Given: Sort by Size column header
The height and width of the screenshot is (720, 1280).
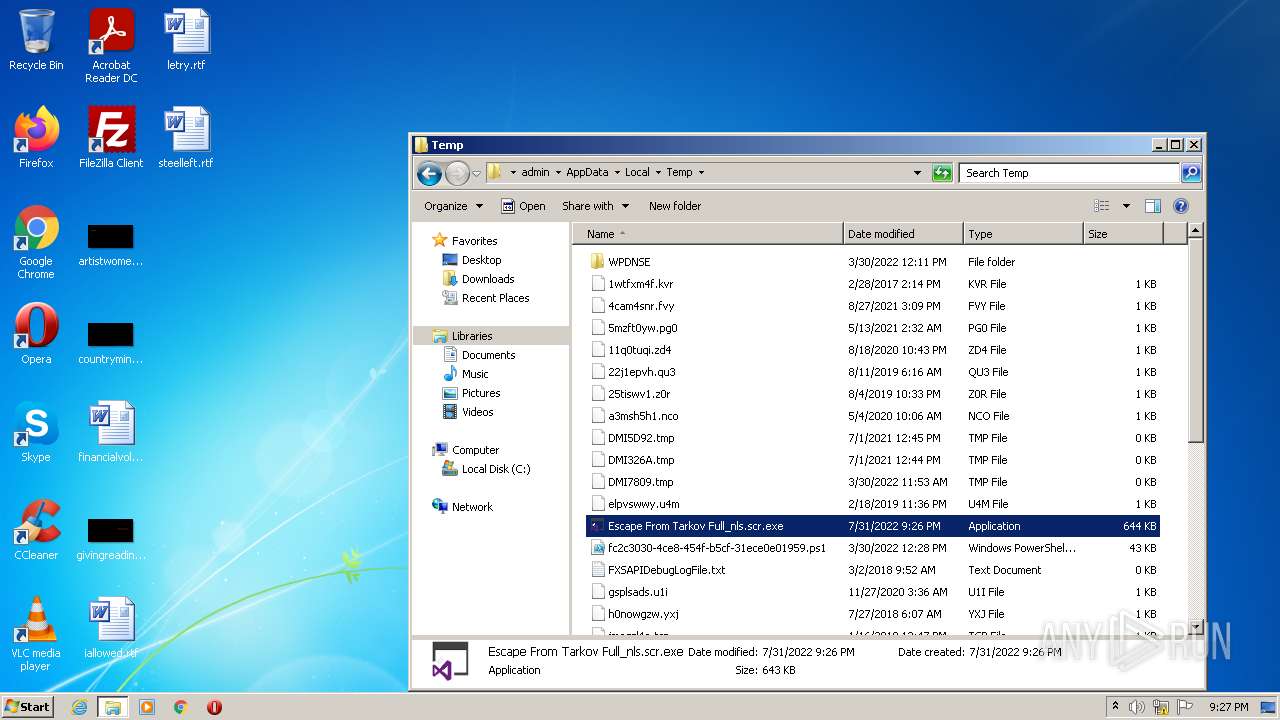Looking at the screenshot, I should [x=1123, y=234].
